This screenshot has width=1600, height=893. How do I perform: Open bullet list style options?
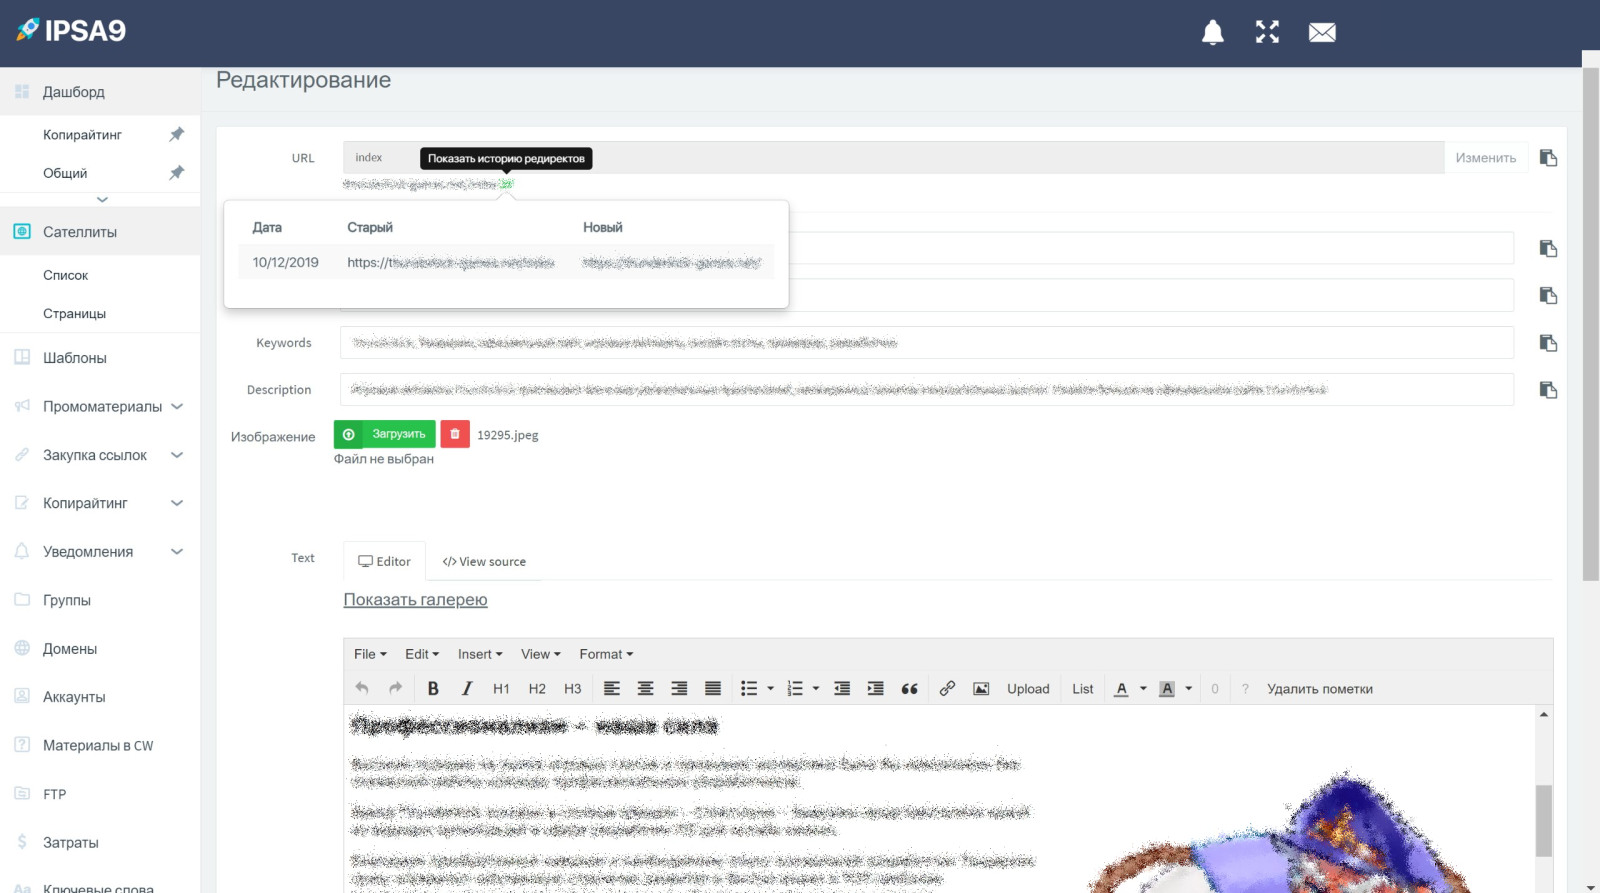pos(770,688)
